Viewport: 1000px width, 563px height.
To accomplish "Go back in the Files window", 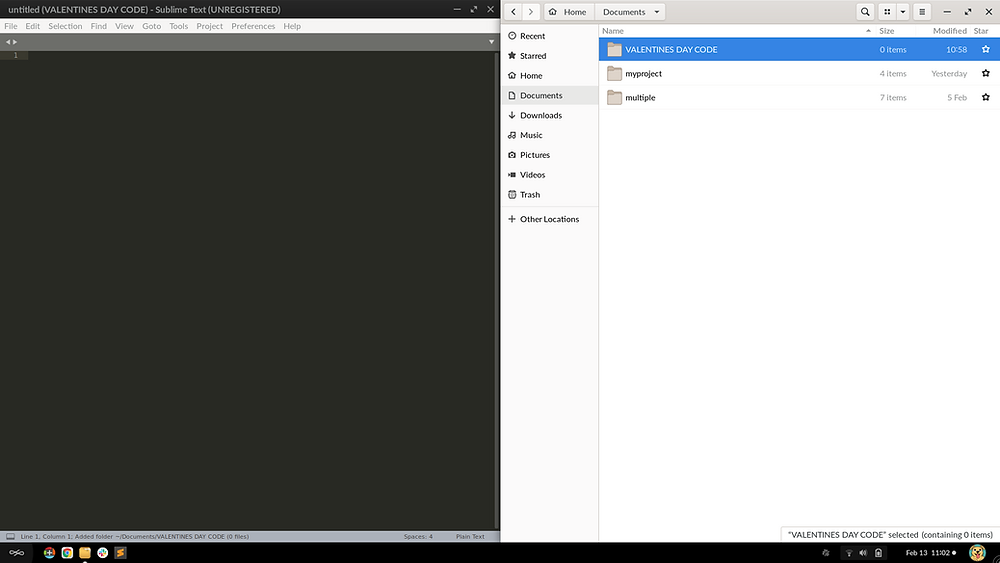I will point(513,11).
